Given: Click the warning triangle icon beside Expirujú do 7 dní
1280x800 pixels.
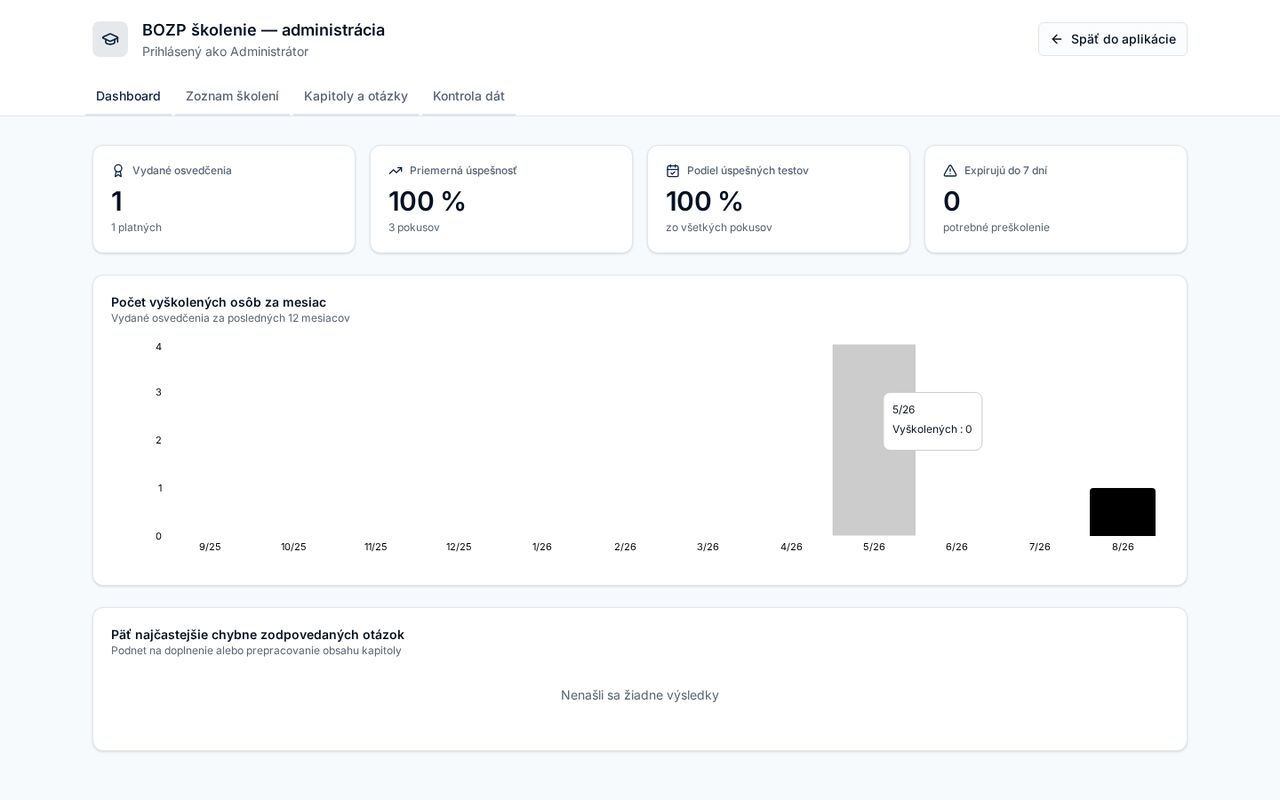Looking at the screenshot, I should (950, 171).
